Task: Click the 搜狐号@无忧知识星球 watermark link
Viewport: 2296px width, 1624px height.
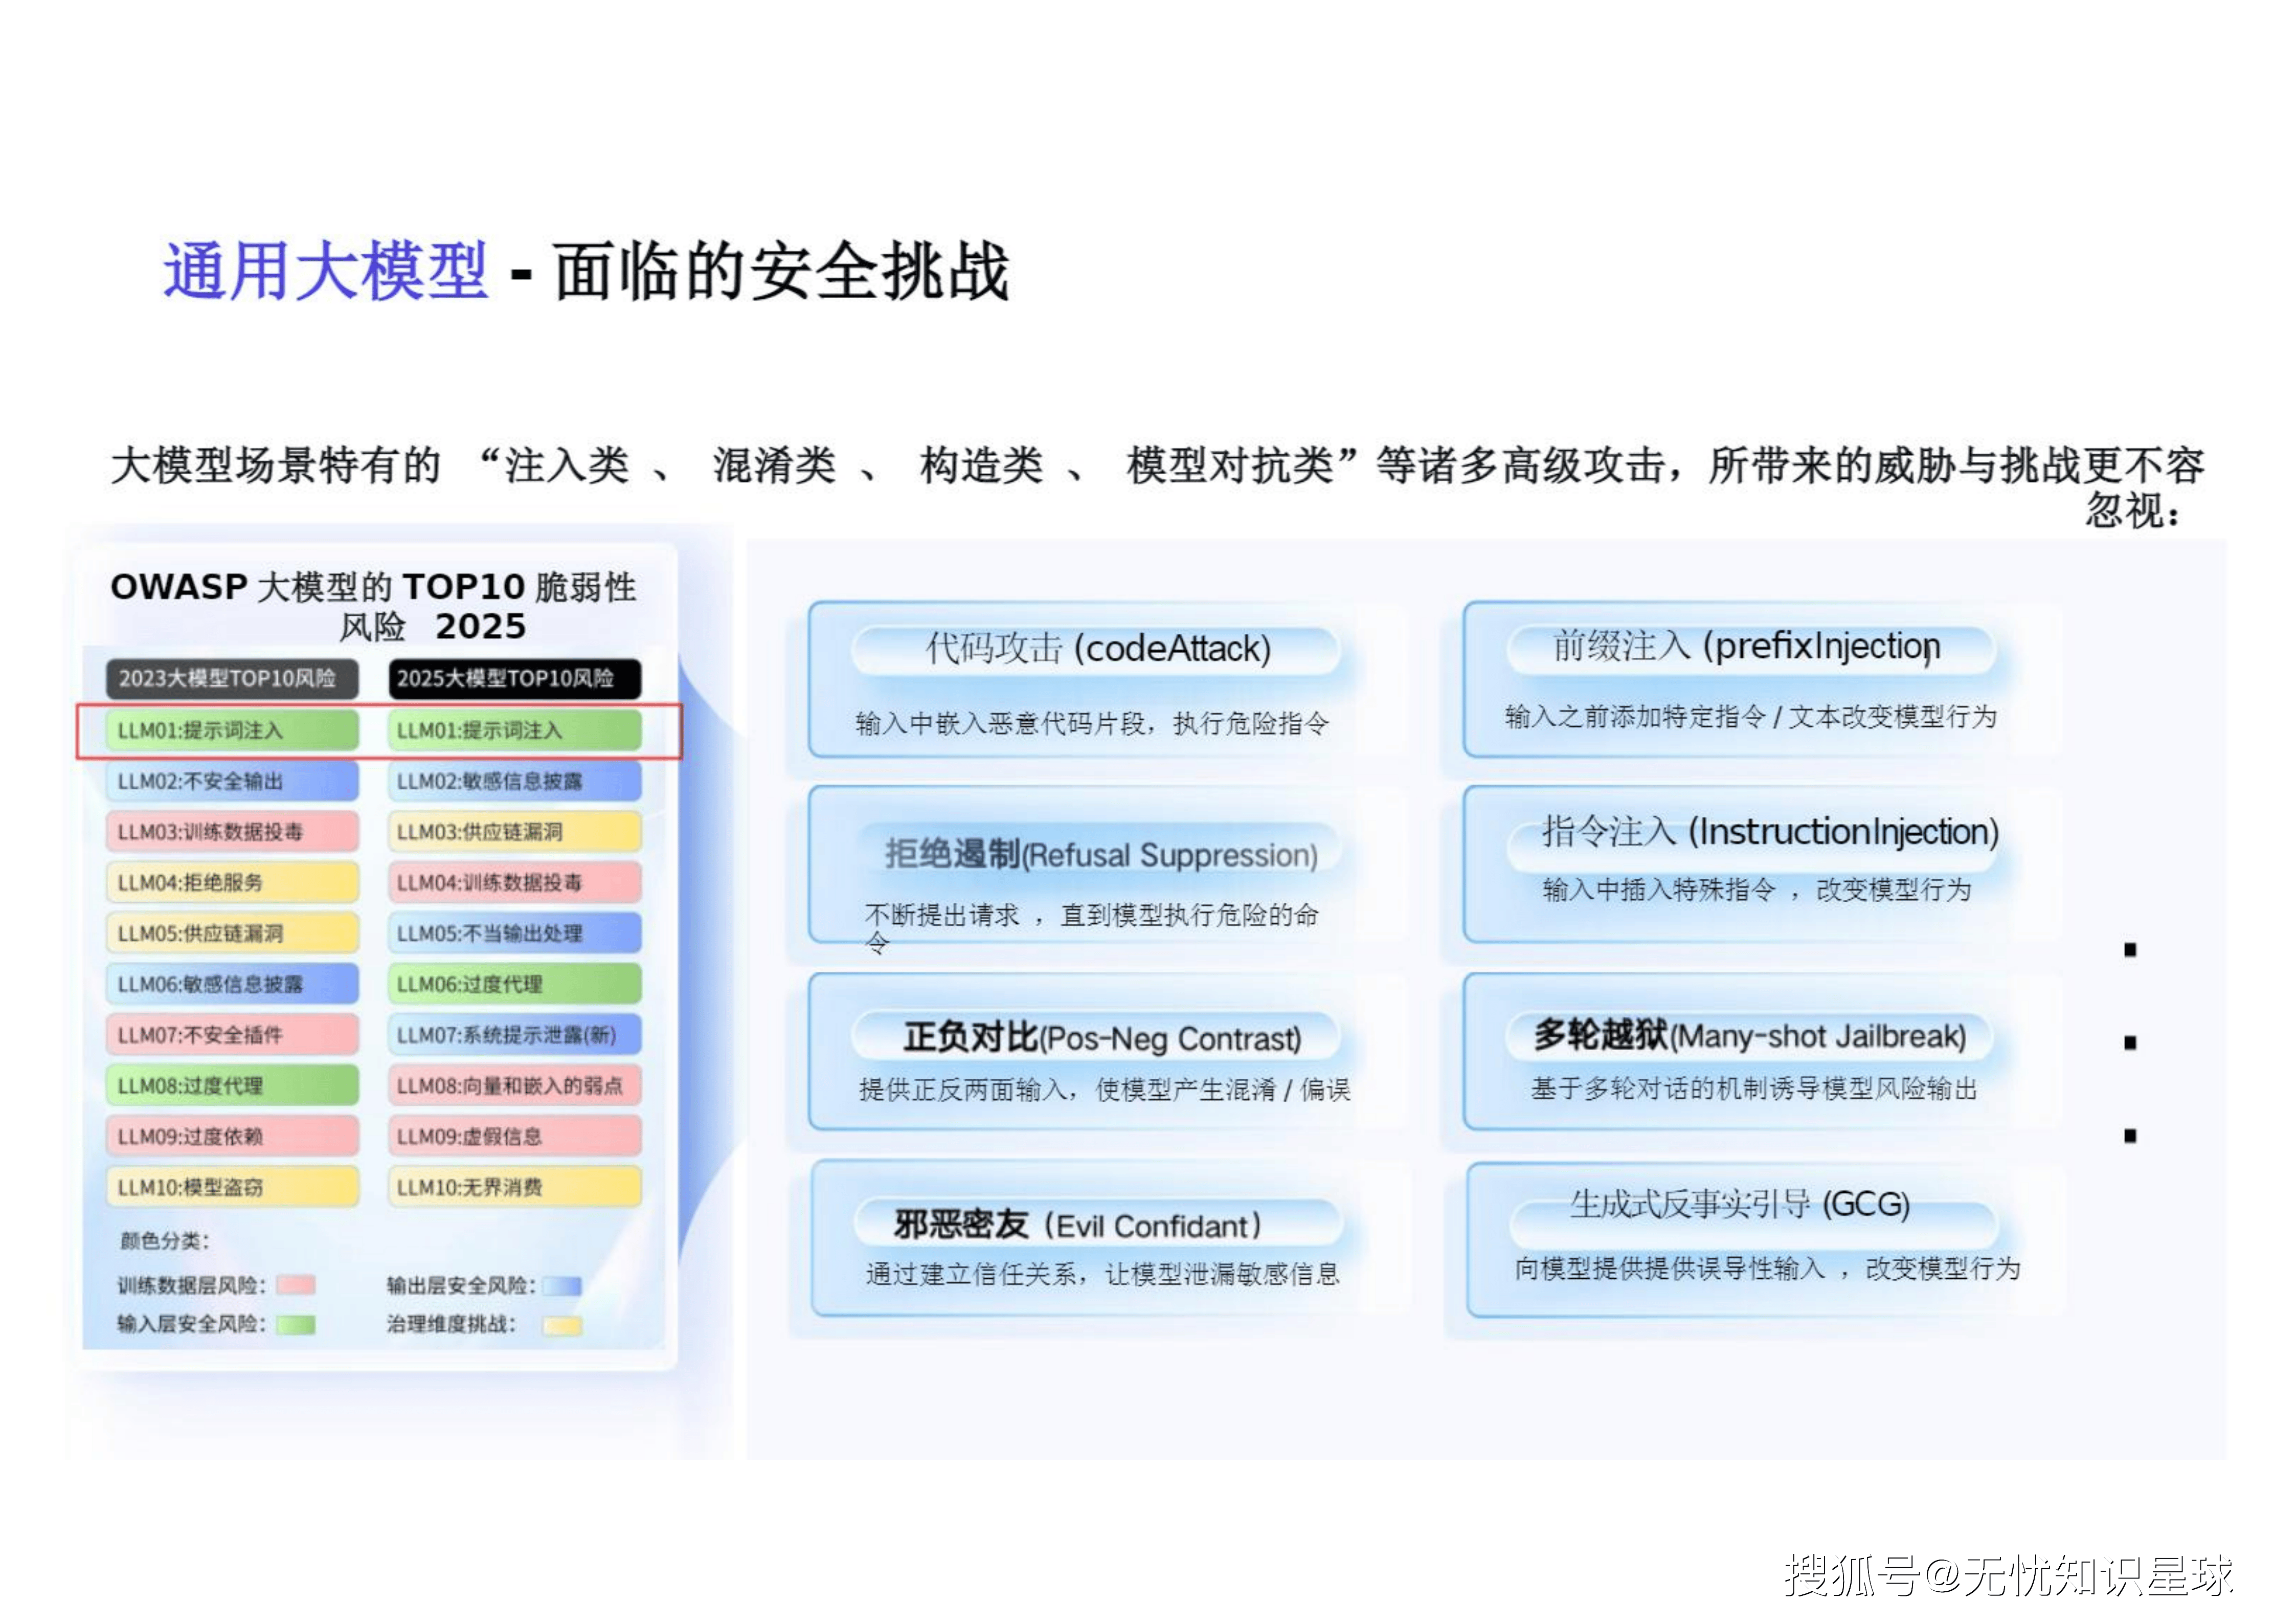Action: click(x=2008, y=1575)
